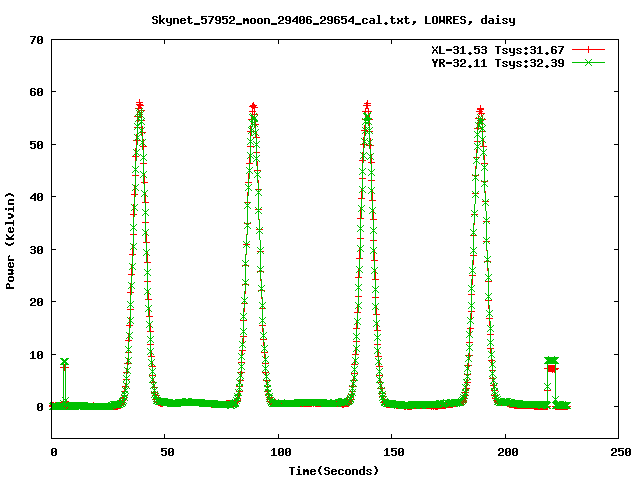Click the x-axis tick label '100'

281,452
